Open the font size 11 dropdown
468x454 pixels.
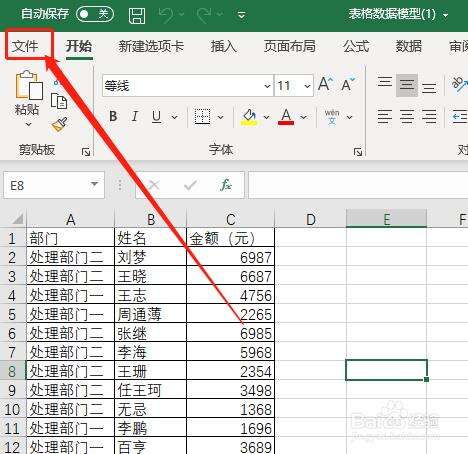coord(294,86)
